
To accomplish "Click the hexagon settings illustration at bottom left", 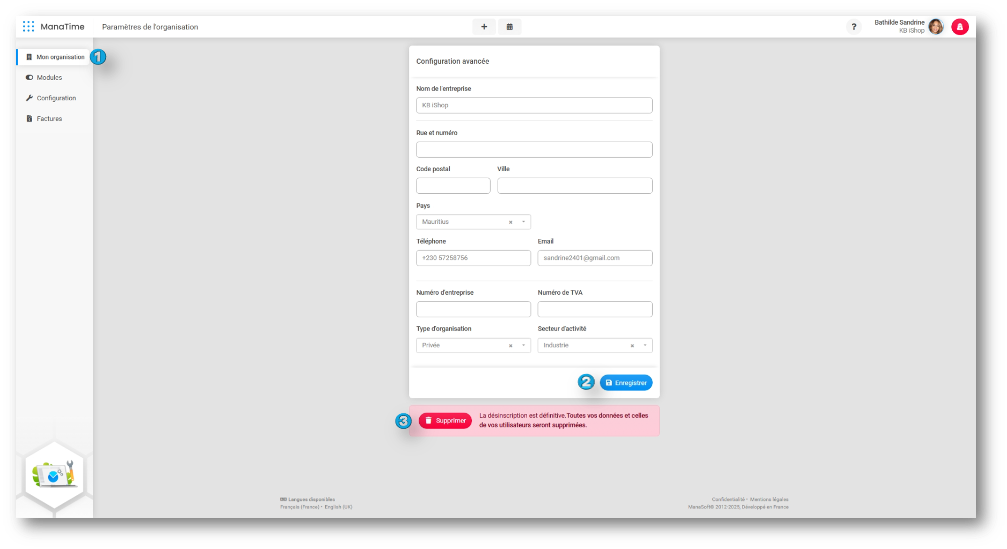I will 55,475.
